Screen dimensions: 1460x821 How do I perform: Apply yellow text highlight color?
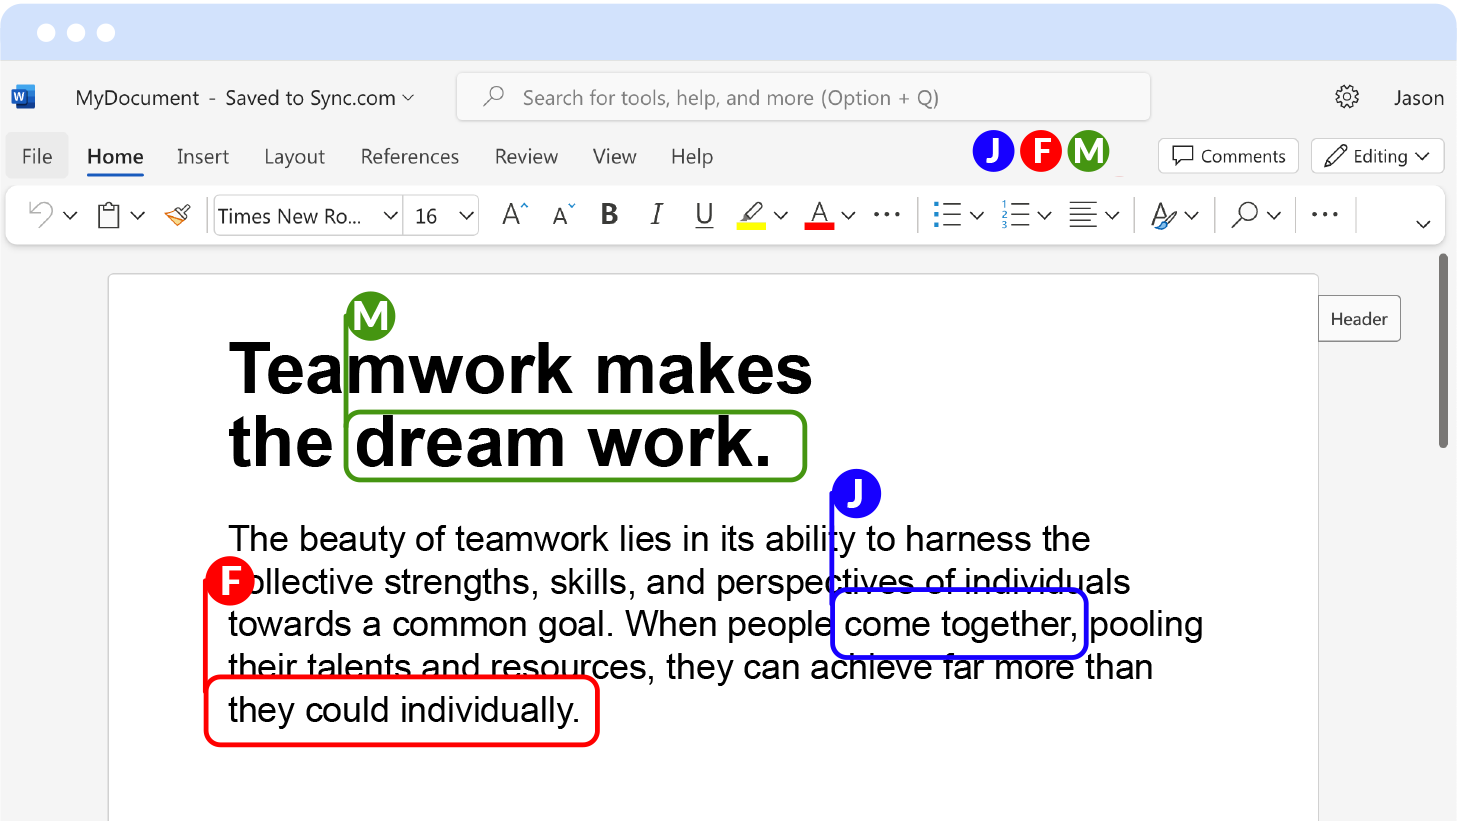coord(752,214)
